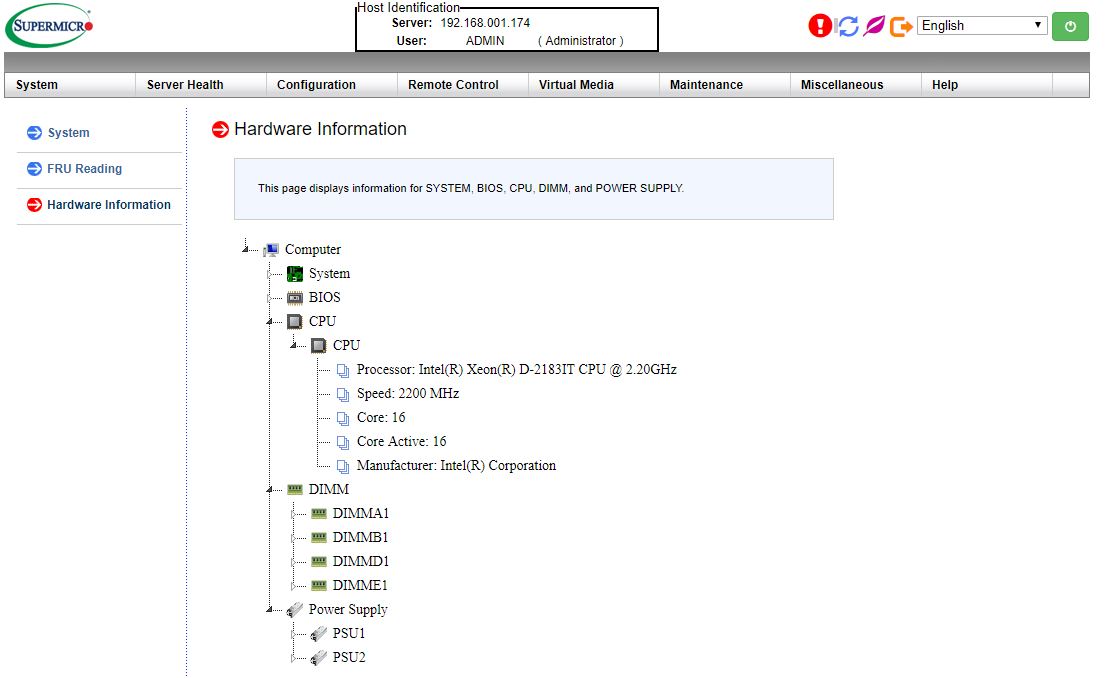Open the English language dropdown
The width and height of the screenshot is (1113, 678).
(x=982, y=26)
